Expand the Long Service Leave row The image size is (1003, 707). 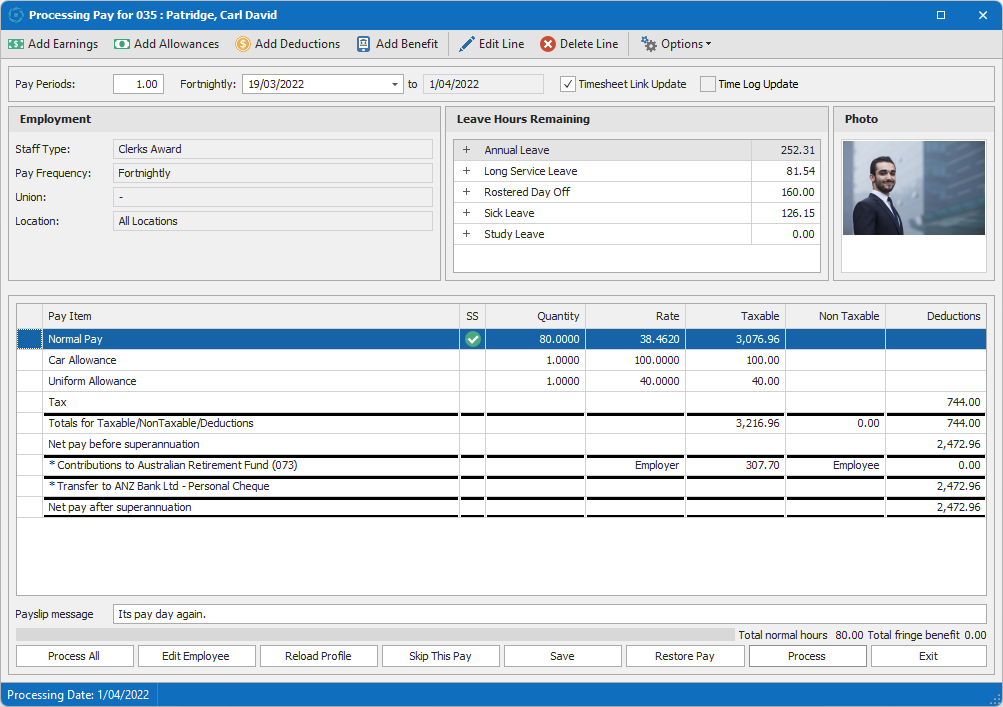(x=466, y=171)
